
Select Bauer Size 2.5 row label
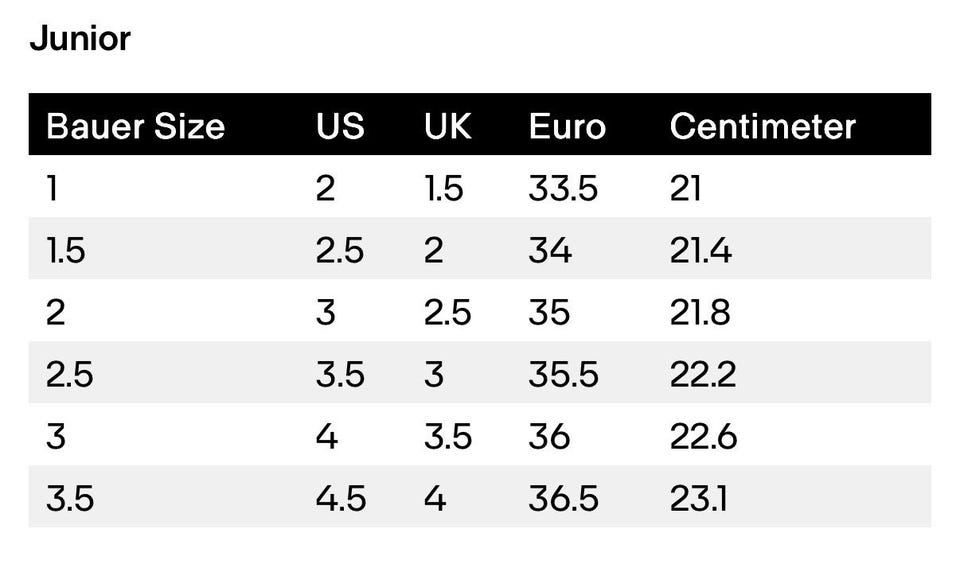point(70,374)
